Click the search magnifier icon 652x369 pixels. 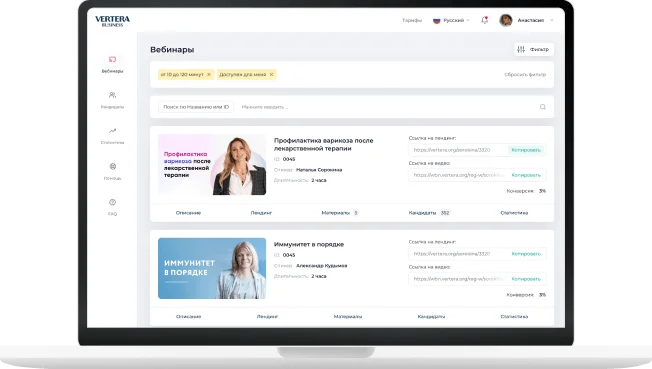tap(543, 107)
